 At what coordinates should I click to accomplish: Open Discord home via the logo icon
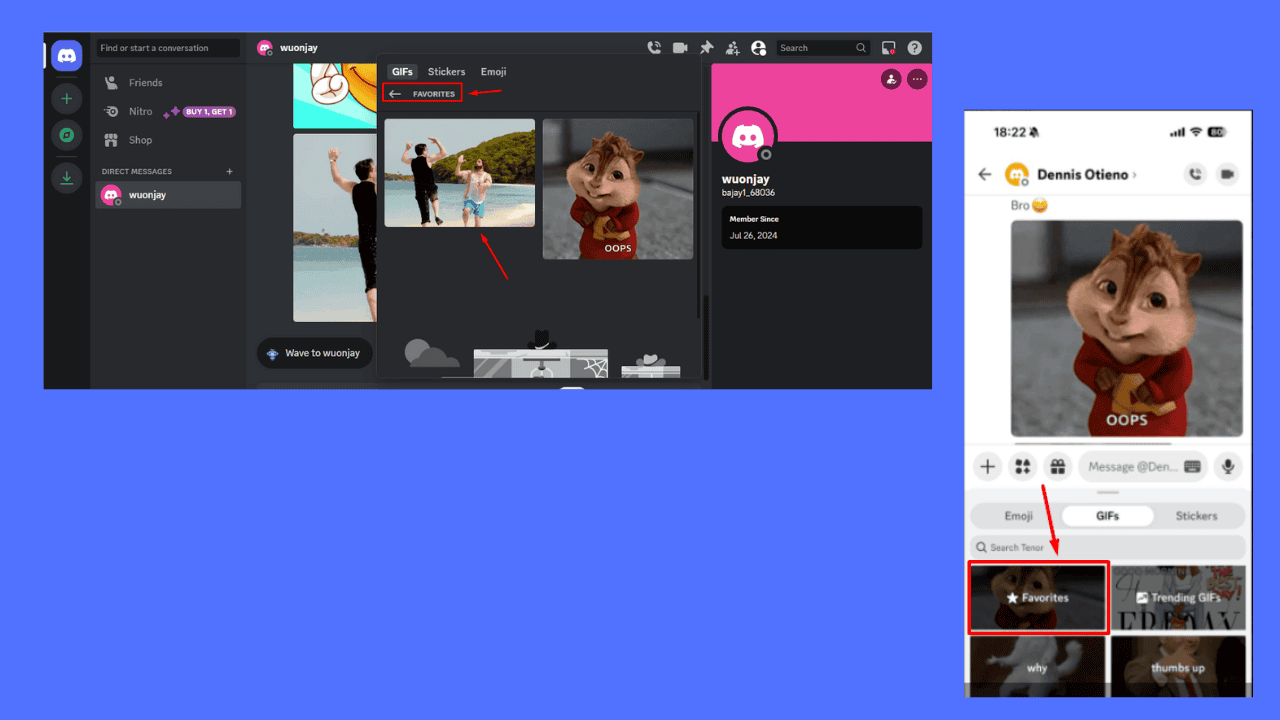pyautogui.click(x=67, y=56)
